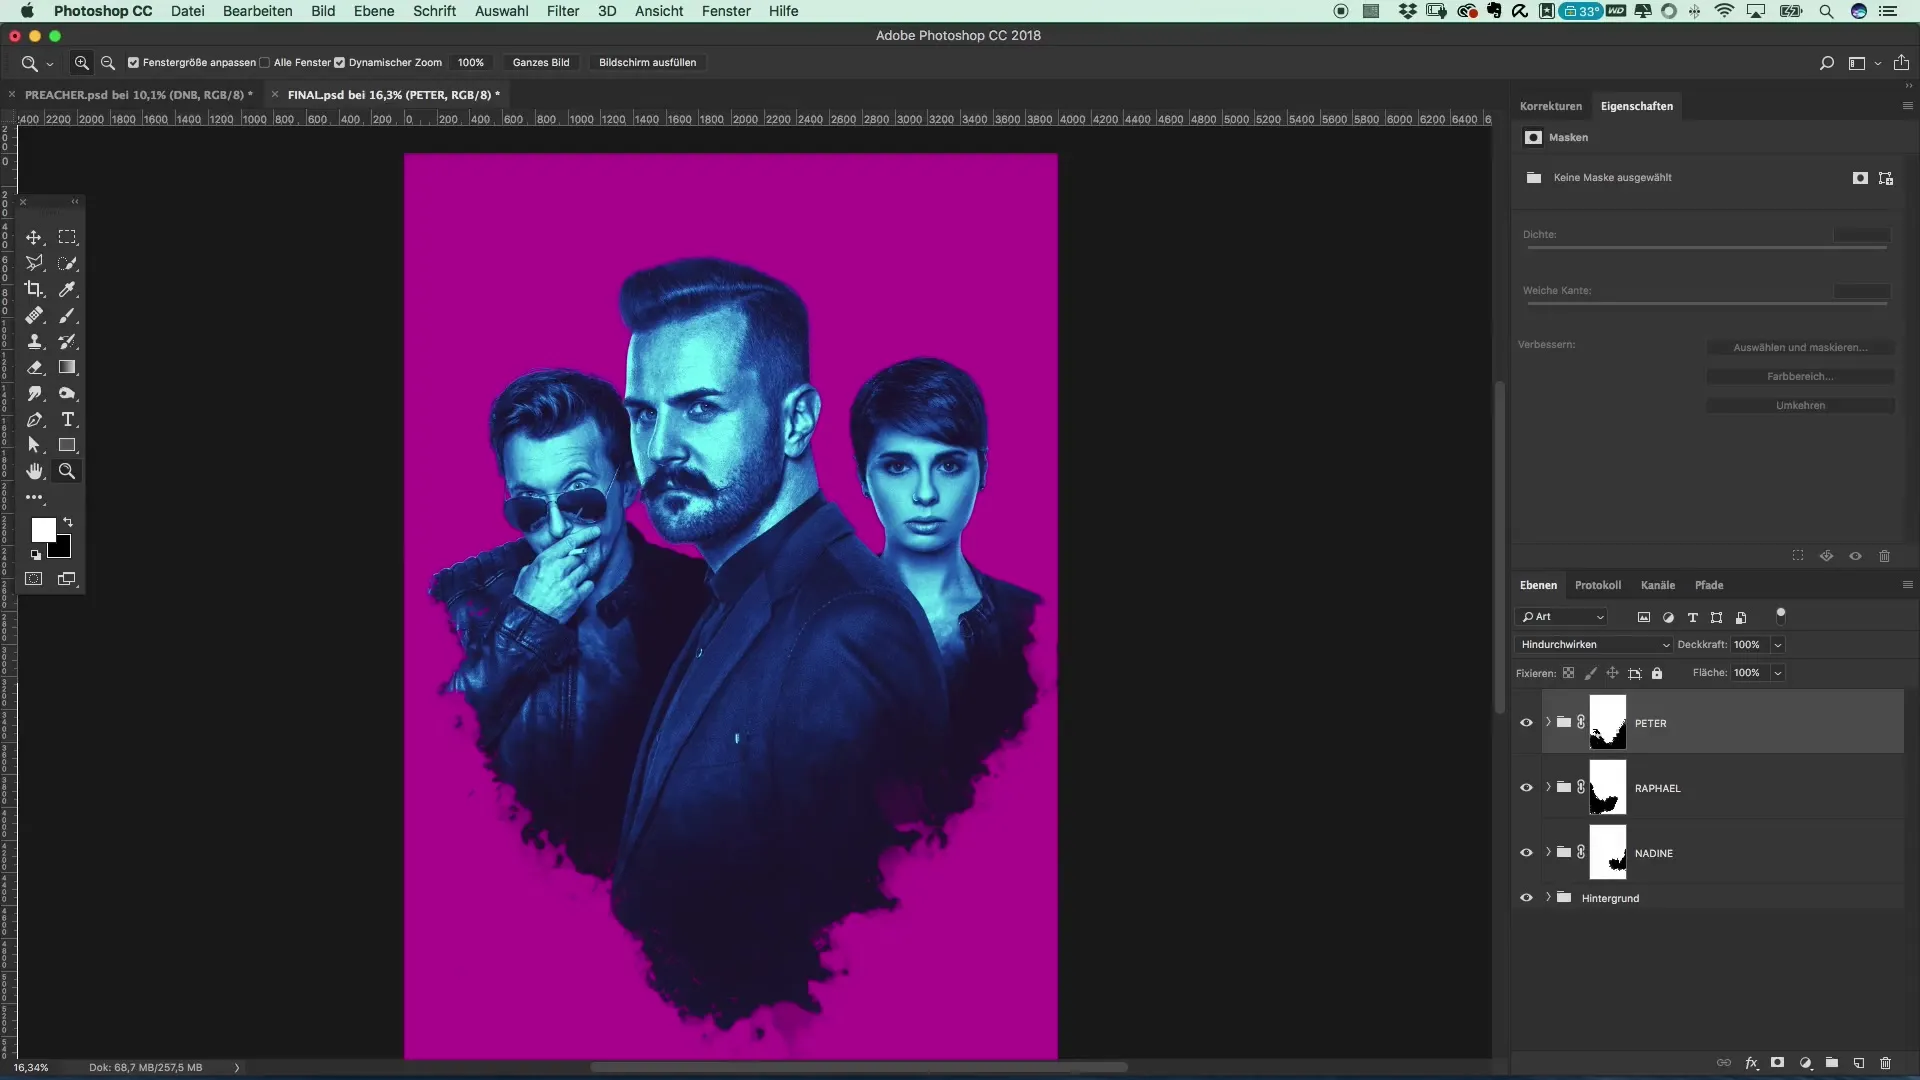
Task: Toggle Dynamischer Zoom checkbox
Action: [339, 62]
